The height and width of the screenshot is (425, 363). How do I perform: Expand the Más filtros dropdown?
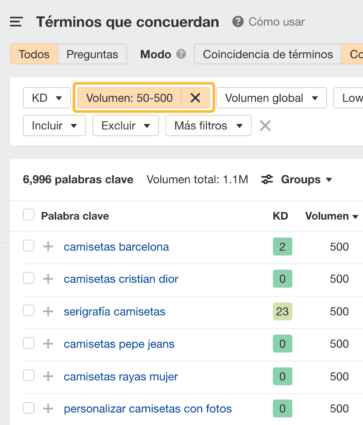[208, 126]
